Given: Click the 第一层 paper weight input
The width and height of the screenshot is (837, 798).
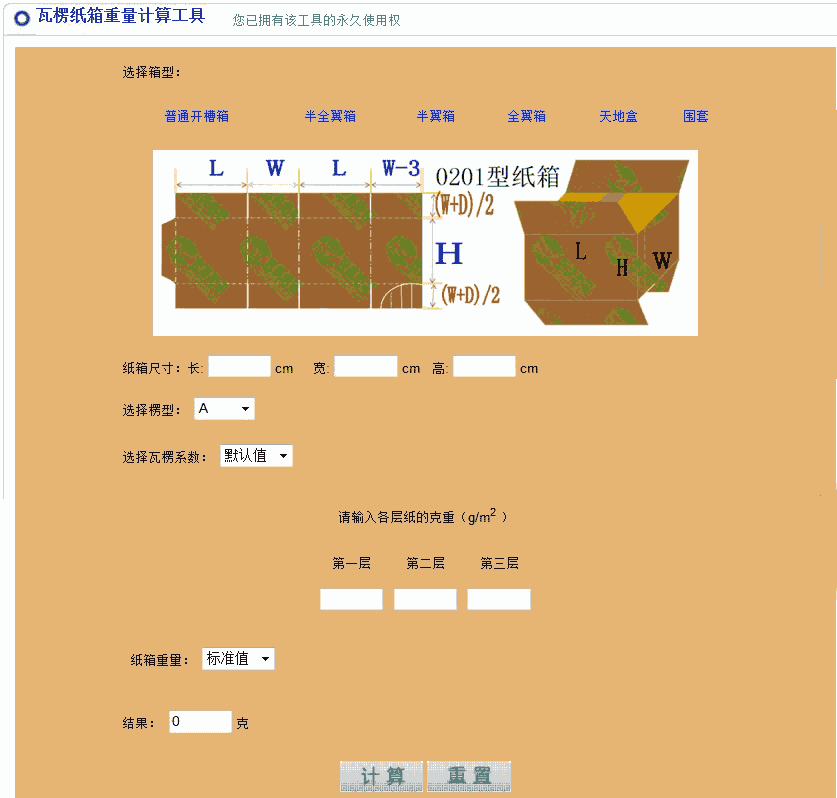Looking at the screenshot, I should point(351,599).
